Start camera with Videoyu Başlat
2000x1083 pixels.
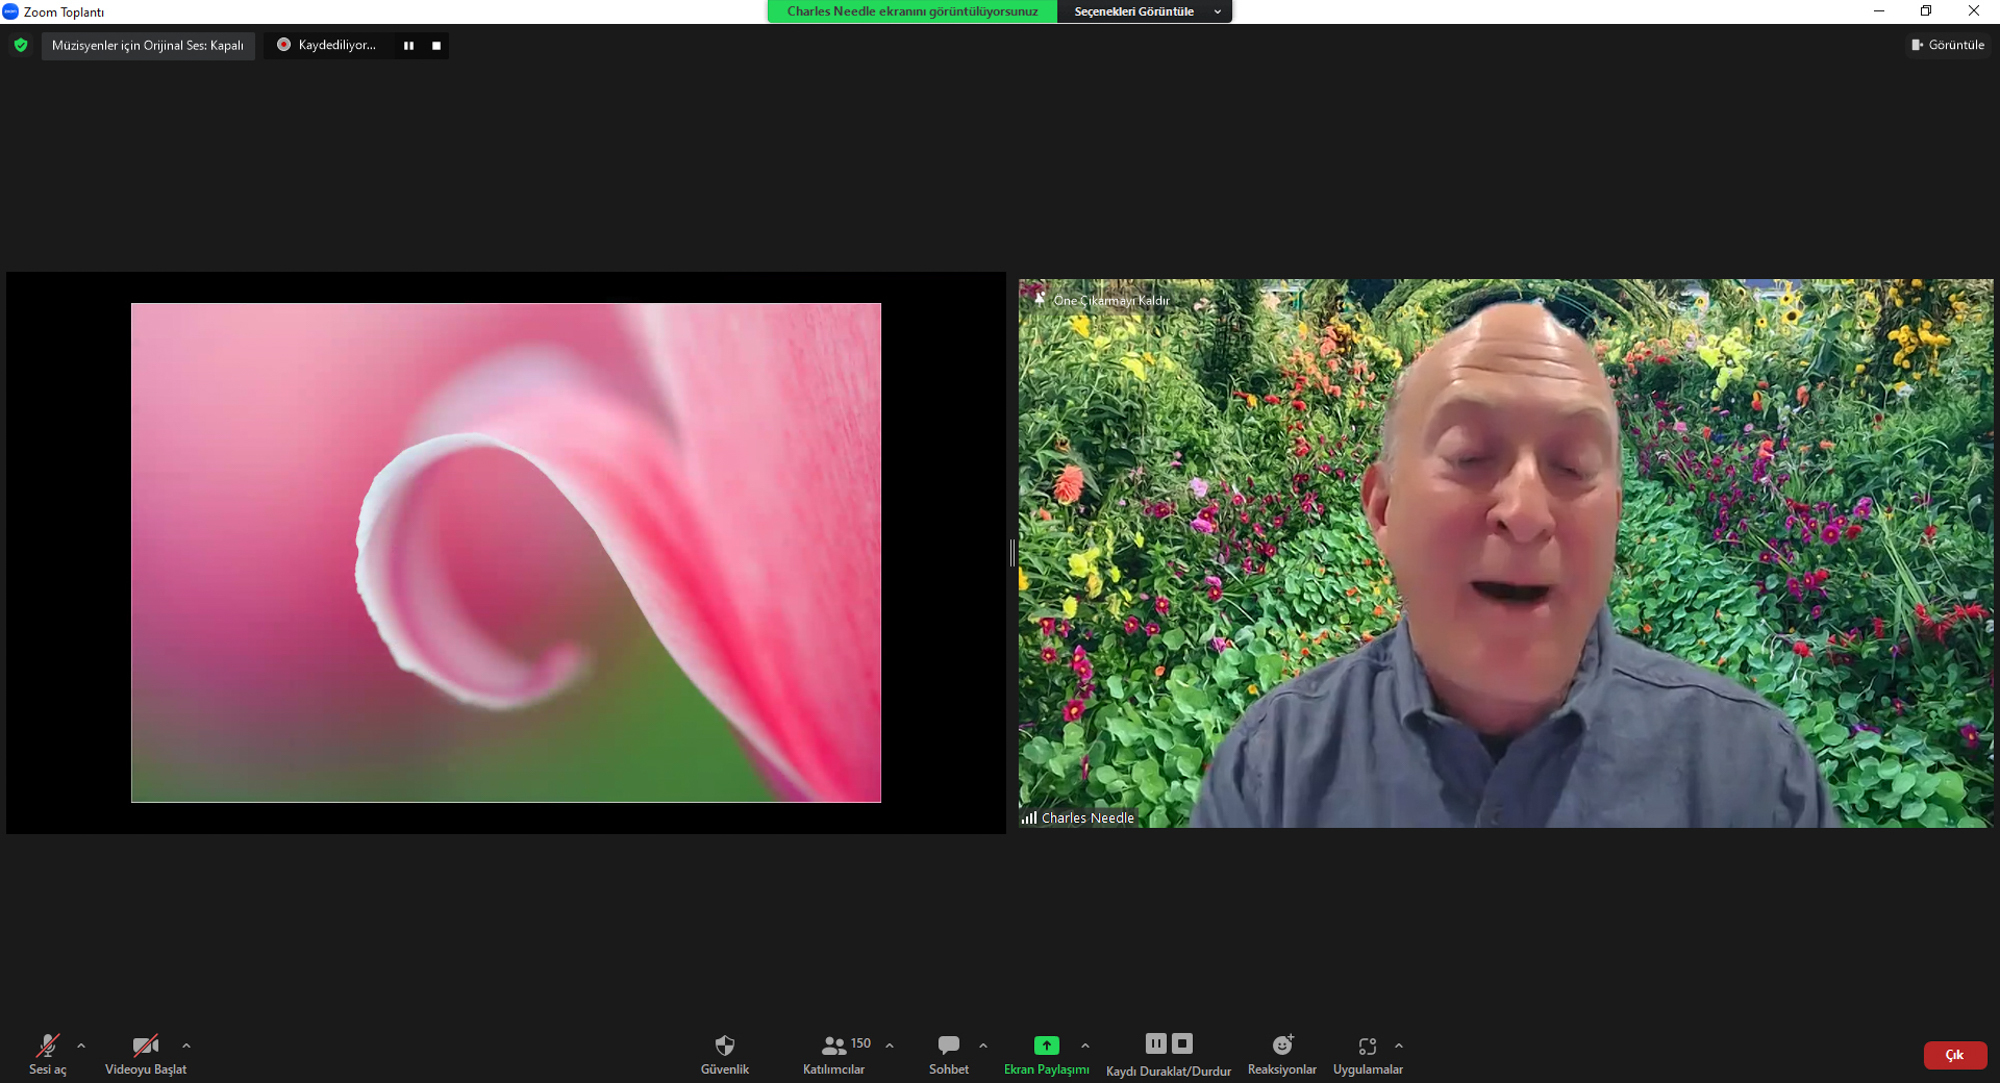pyautogui.click(x=146, y=1054)
